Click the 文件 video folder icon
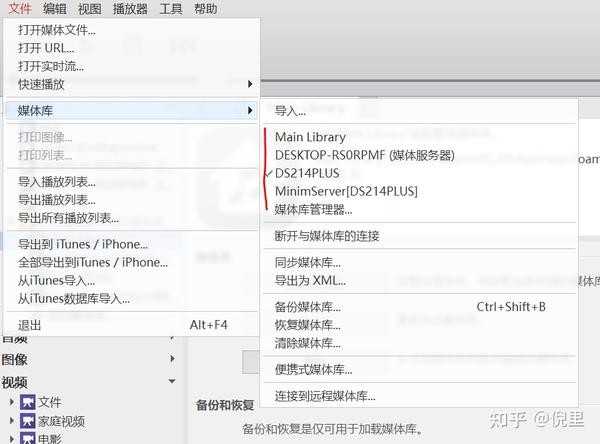Viewport: 600px width, 444px height. click(x=28, y=402)
